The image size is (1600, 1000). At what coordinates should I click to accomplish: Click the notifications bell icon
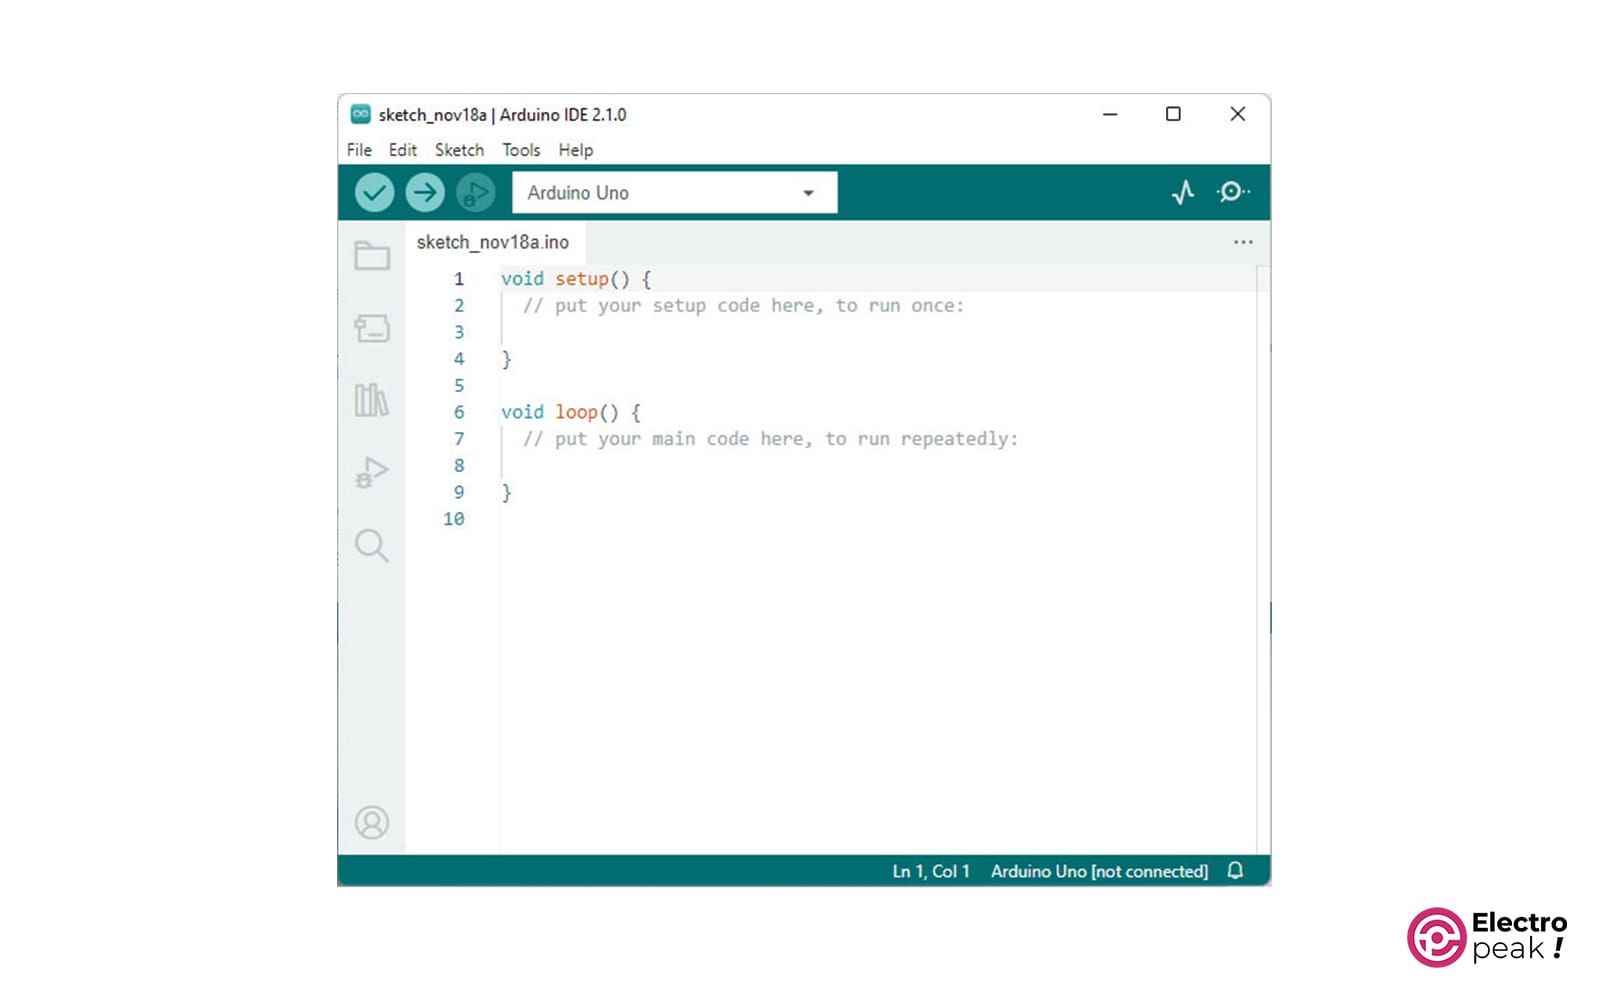click(1236, 871)
